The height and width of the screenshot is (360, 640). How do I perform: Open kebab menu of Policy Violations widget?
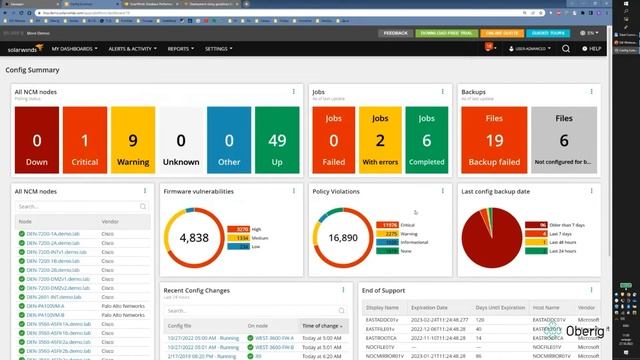442,191
